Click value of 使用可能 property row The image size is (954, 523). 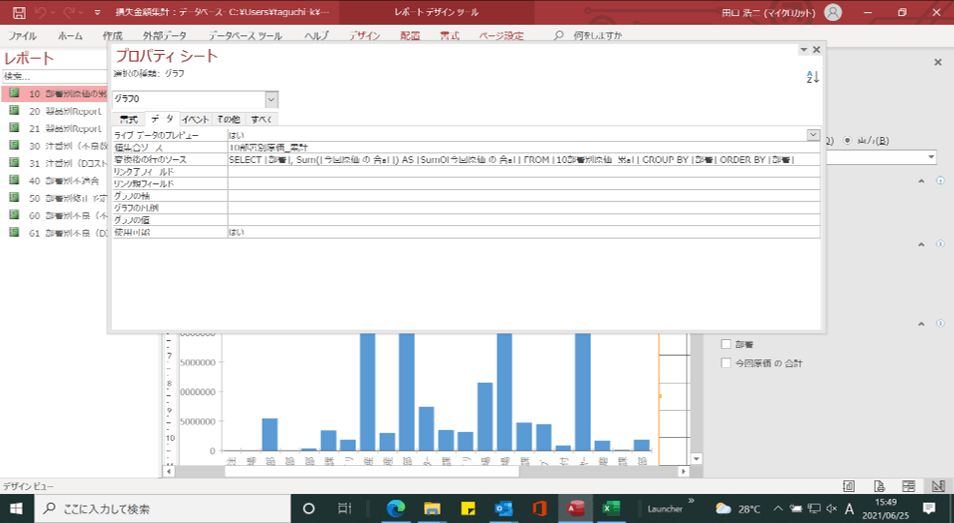point(524,232)
